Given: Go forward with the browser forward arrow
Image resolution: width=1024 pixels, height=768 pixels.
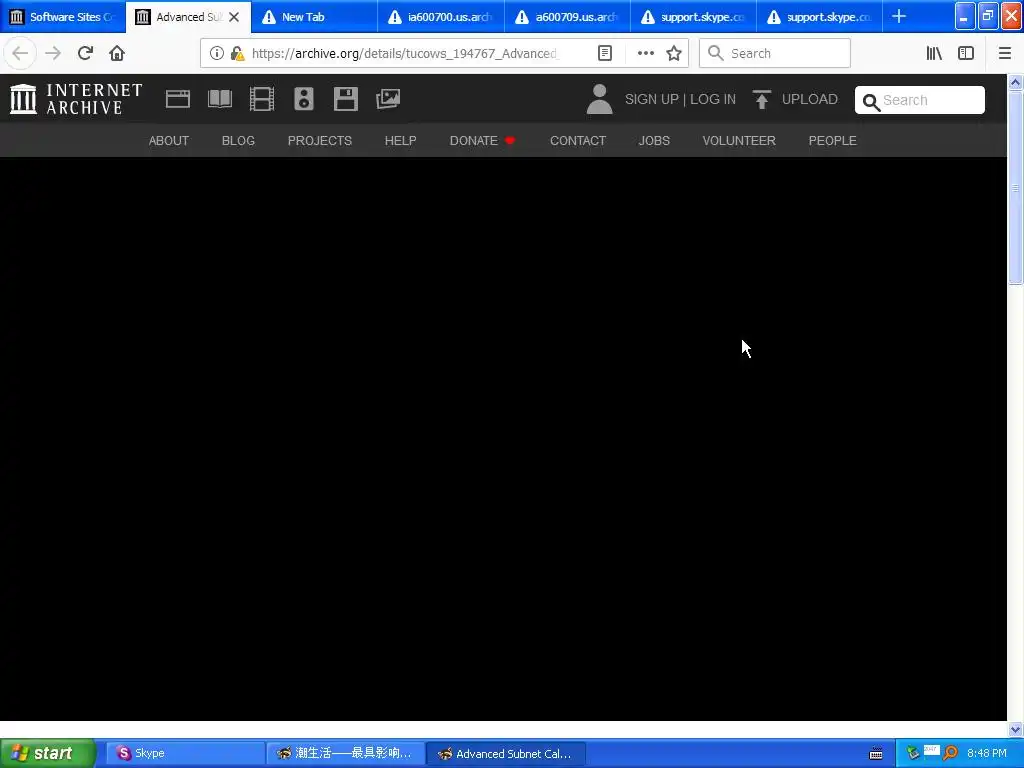Looking at the screenshot, I should 53,53.
